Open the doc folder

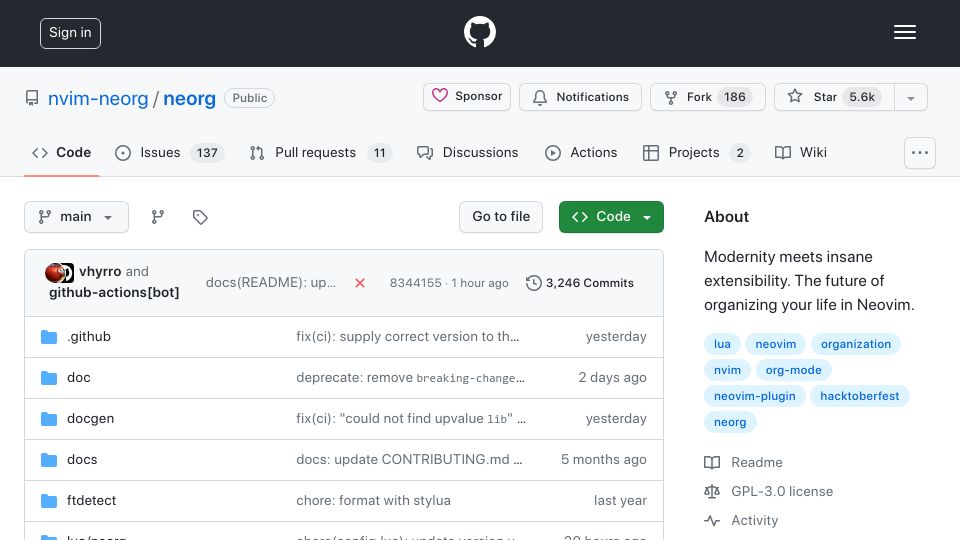click(78, 378)
